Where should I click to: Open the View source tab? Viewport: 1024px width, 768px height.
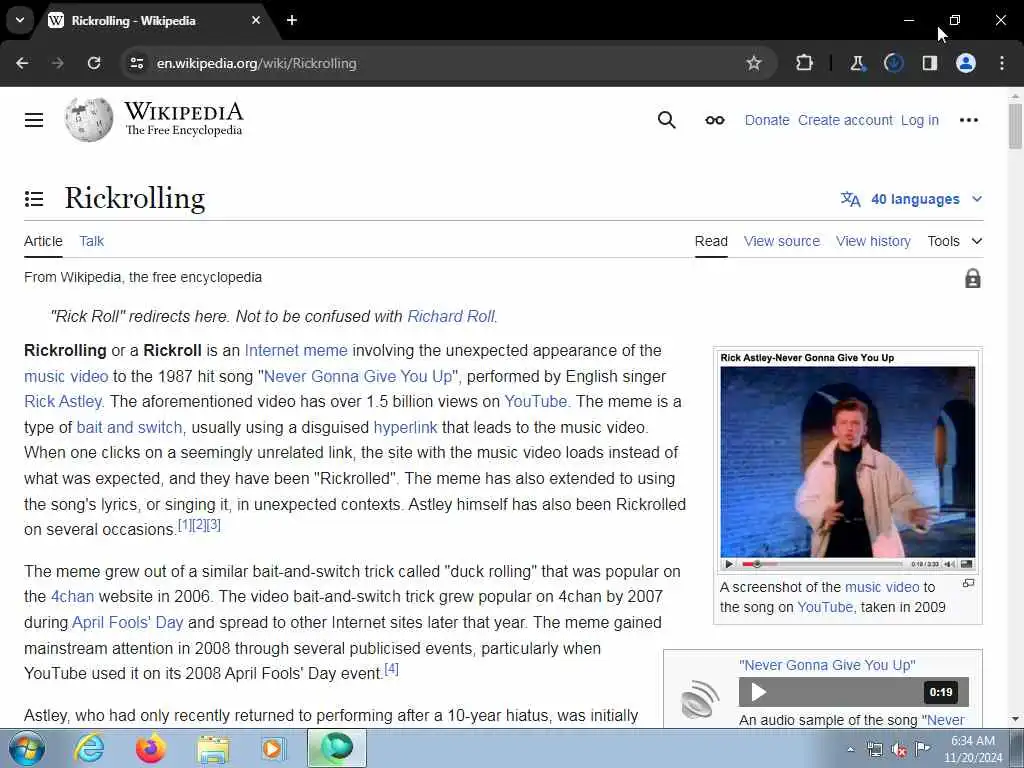[782, 241]
